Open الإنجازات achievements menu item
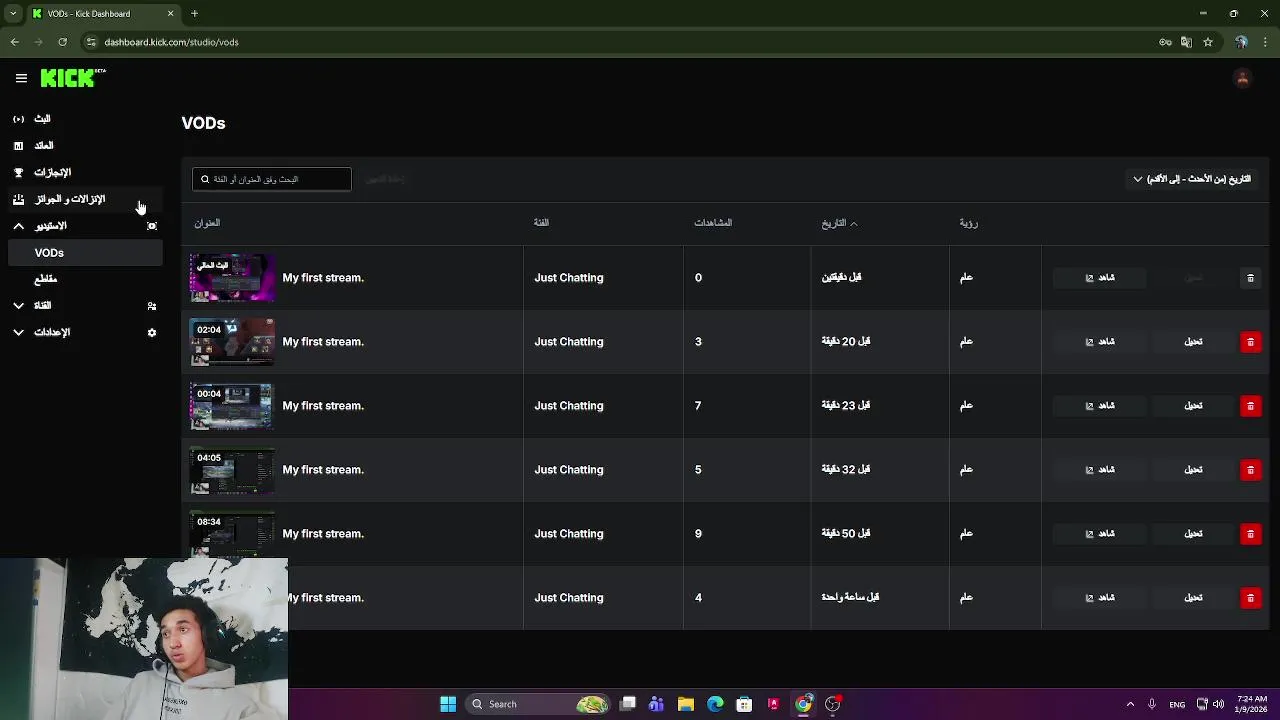1280x720 pixels. coord(52,172)
